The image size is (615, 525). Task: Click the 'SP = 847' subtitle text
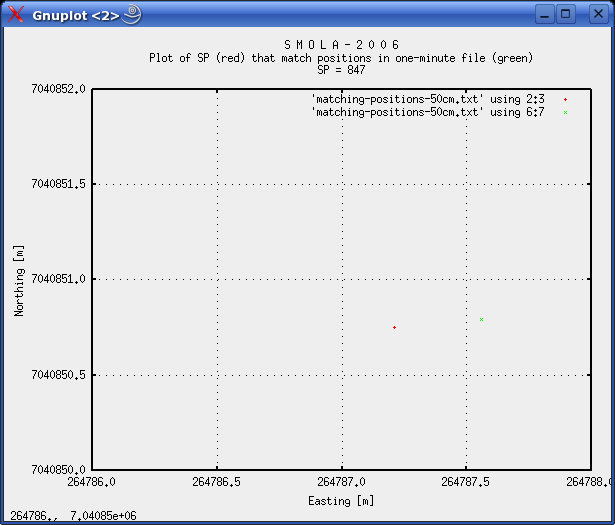tap(341, 70)
